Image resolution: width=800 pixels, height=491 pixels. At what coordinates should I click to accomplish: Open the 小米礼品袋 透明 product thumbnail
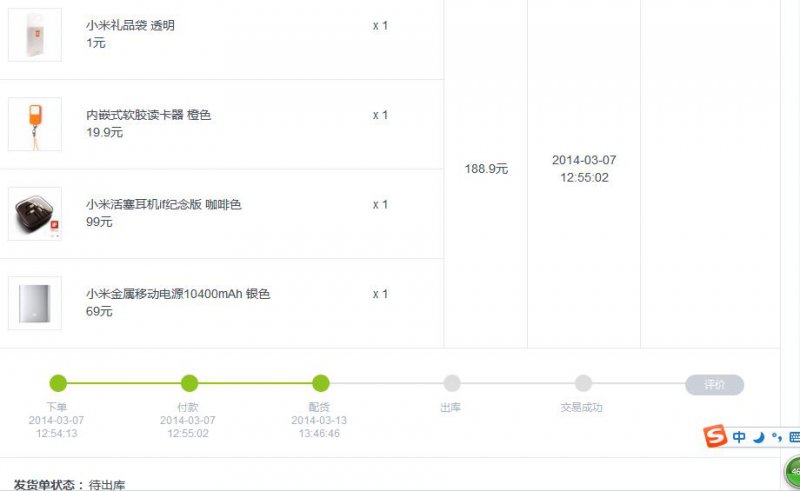pyautogui.click(x=35, y=35)
